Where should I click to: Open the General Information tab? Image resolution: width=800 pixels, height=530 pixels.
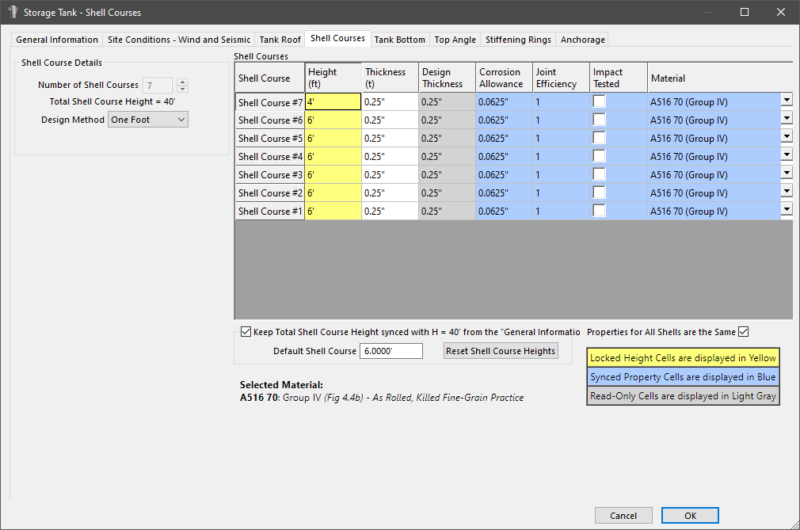57,40
